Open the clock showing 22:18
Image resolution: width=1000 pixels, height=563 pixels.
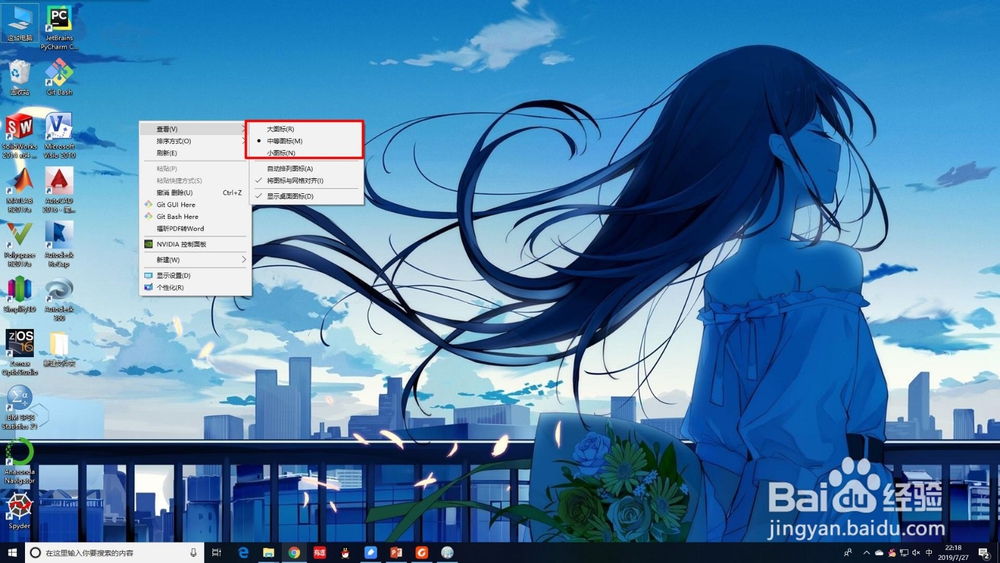tap(953, 553)
